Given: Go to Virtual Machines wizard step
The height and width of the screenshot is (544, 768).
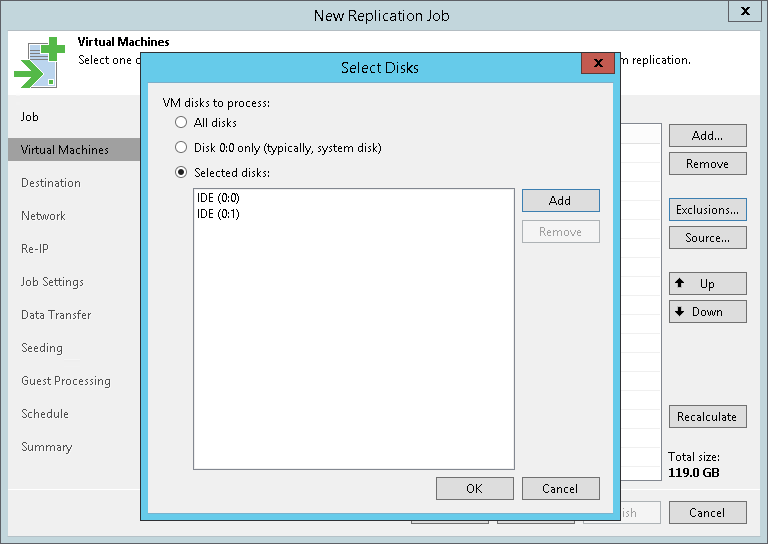Looking at the screenshot, I should [x=74, y=150].
